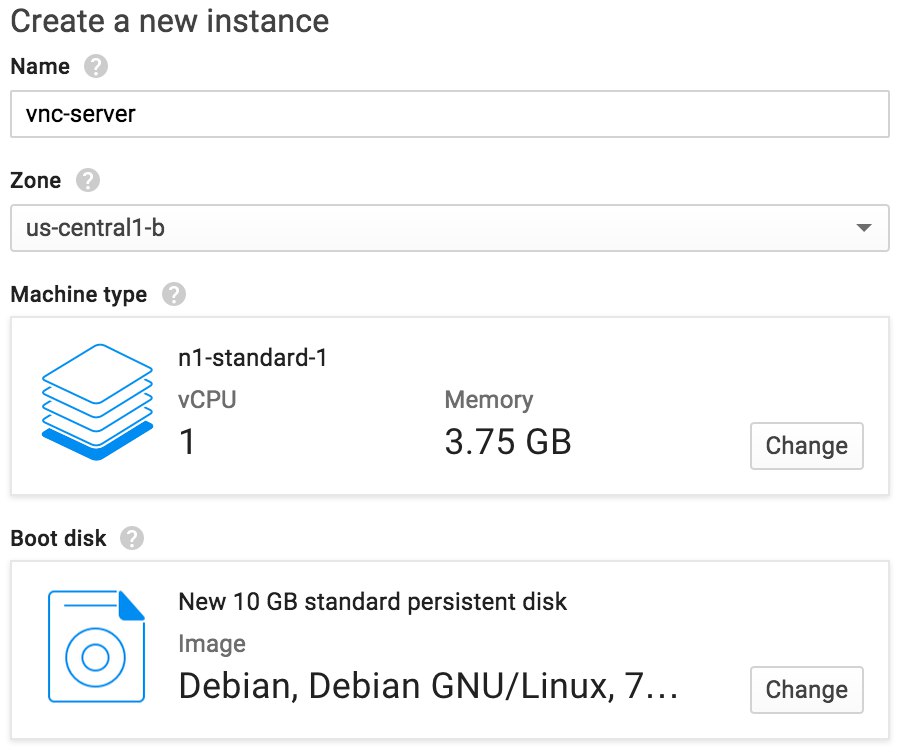Click the persistent disk image icon

pyautogui.click(x=96, y=646)
